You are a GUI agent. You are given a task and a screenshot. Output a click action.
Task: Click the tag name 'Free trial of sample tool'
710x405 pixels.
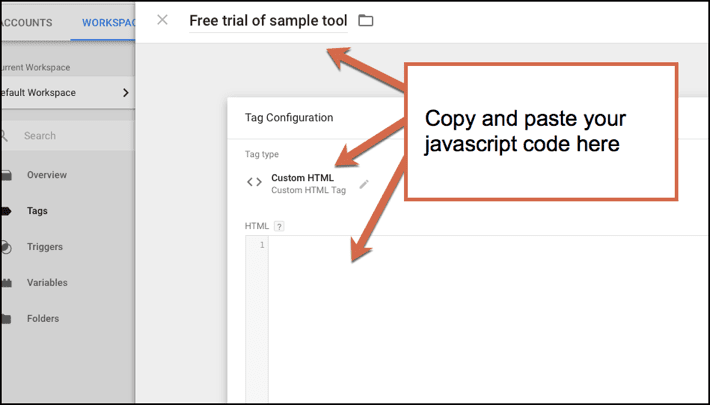click(x=268, y=20)
